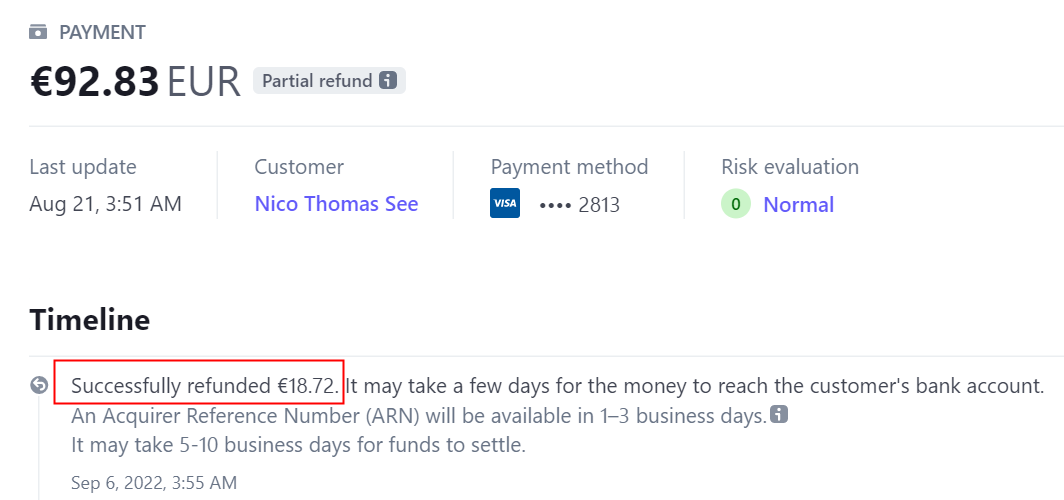Click the payment icon beside the PAYMENT label
The width and height of the screenshot is (1064, 500).
38,32
